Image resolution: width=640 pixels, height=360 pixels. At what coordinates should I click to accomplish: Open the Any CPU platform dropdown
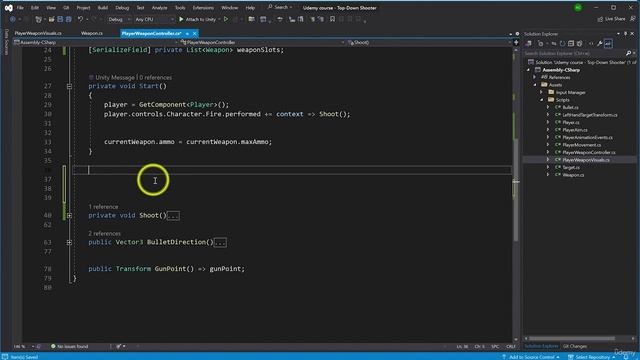coord(154,19)
